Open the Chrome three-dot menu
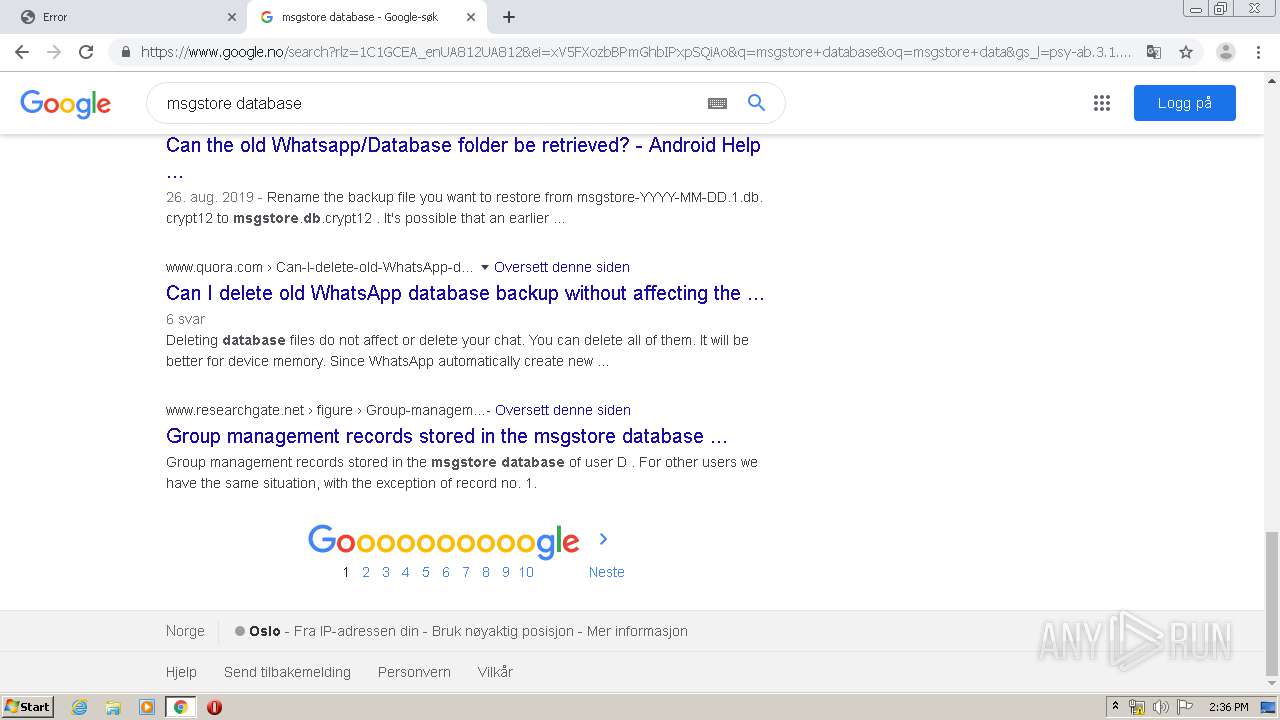 [x=1259, y=52]
